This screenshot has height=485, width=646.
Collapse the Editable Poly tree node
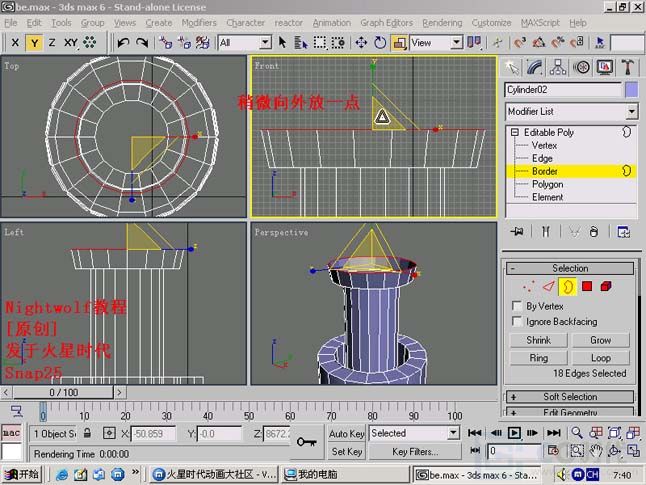pyautogui.click(x=515, y=132)
